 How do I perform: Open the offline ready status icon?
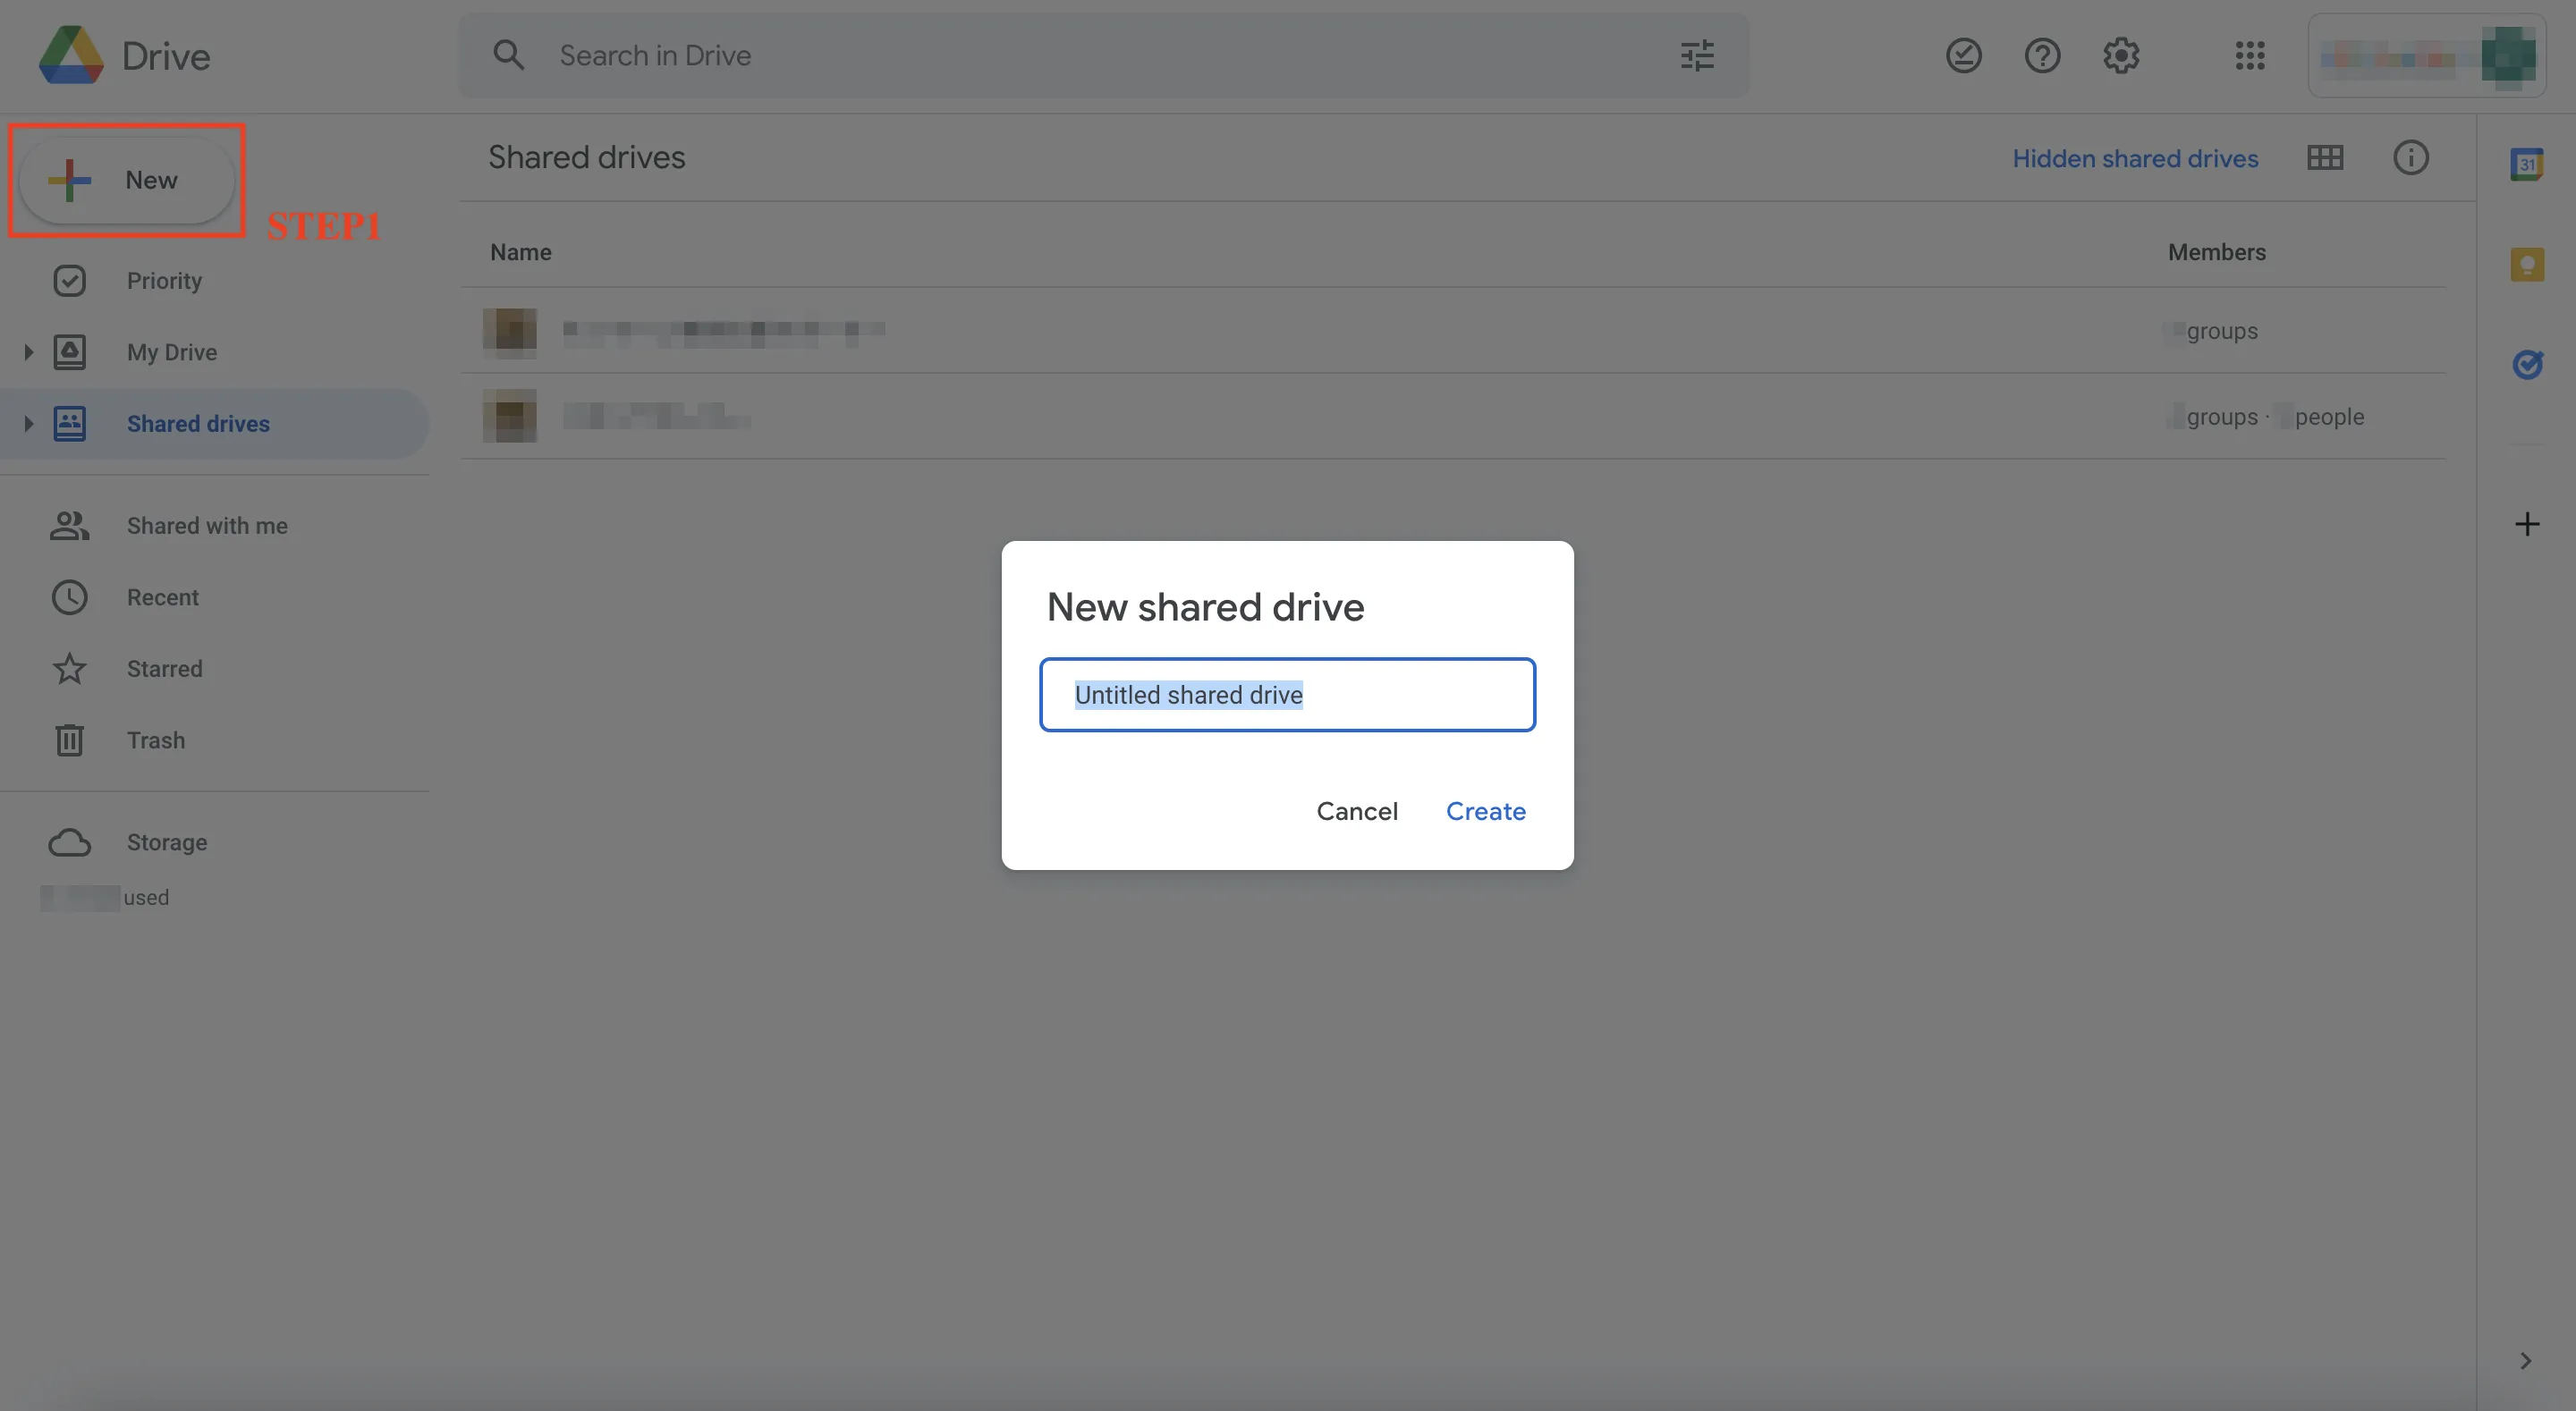click(1963, 56)
